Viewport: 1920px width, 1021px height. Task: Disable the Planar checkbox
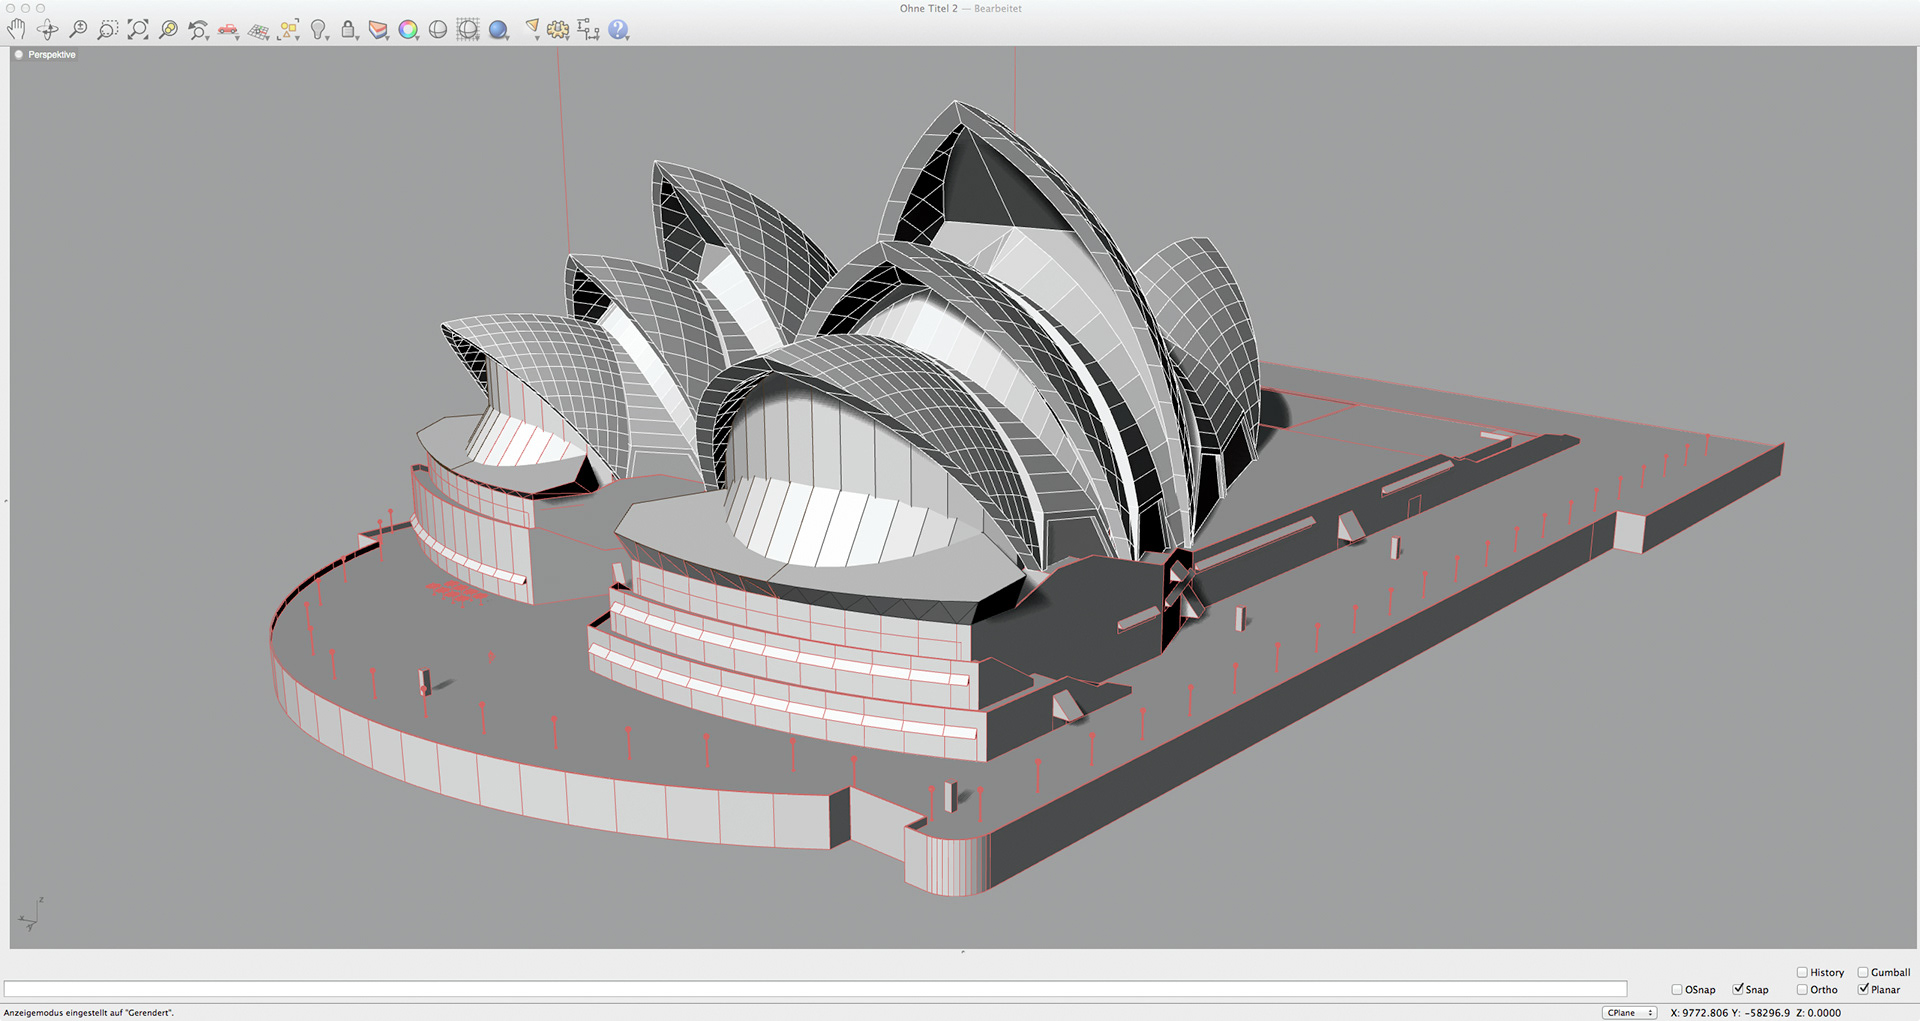tap(1863, 989)
